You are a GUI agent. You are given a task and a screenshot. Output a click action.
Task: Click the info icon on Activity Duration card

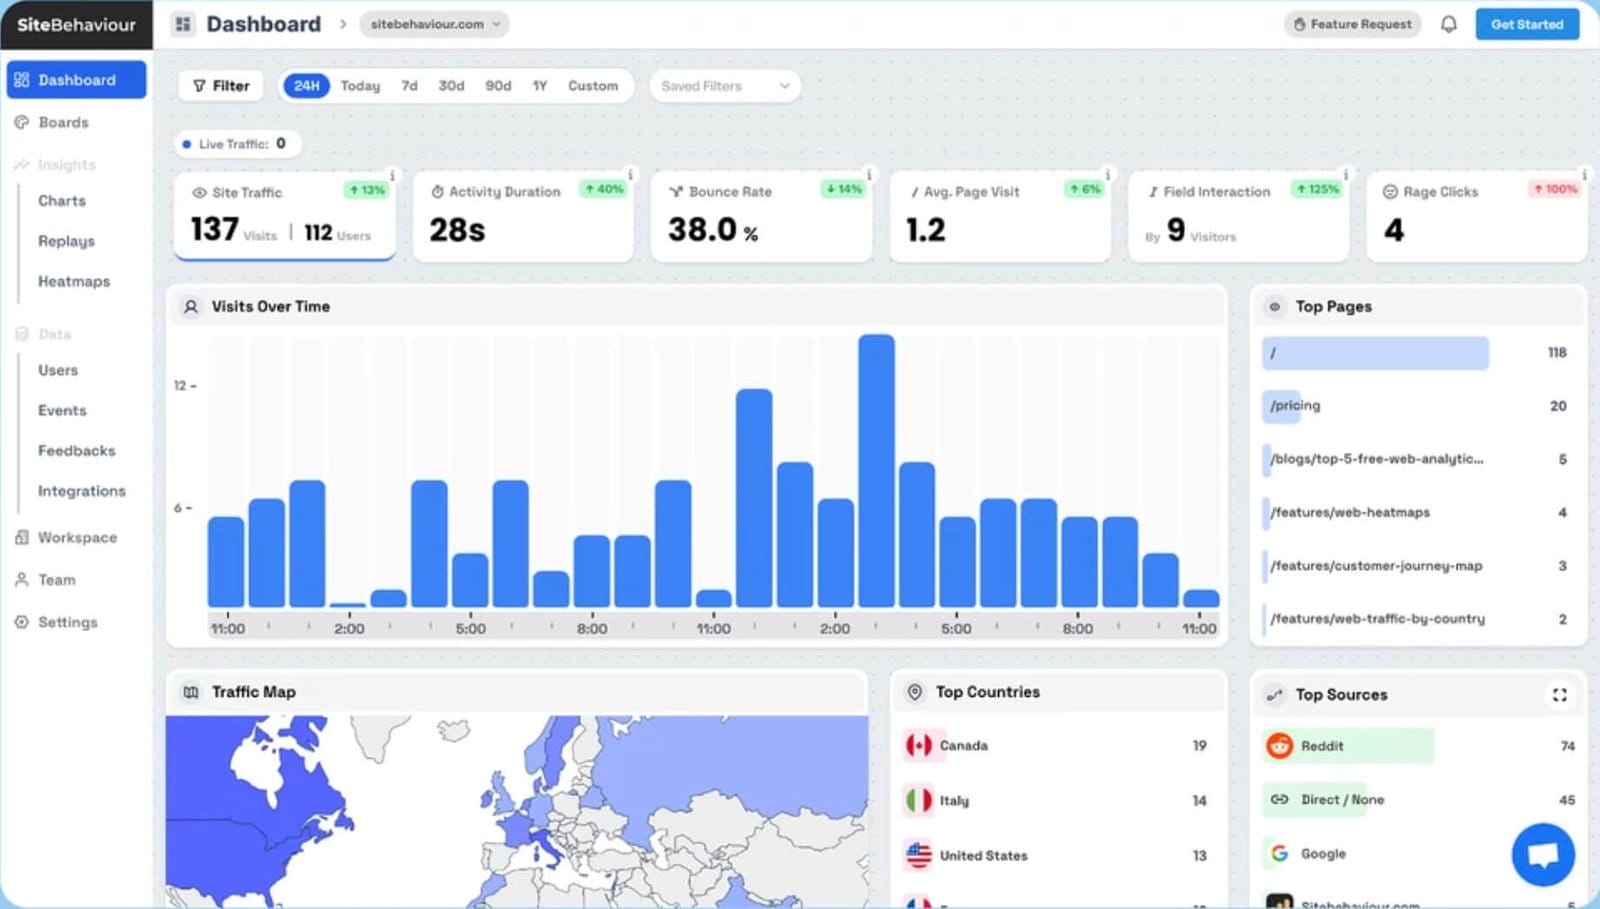630,175
